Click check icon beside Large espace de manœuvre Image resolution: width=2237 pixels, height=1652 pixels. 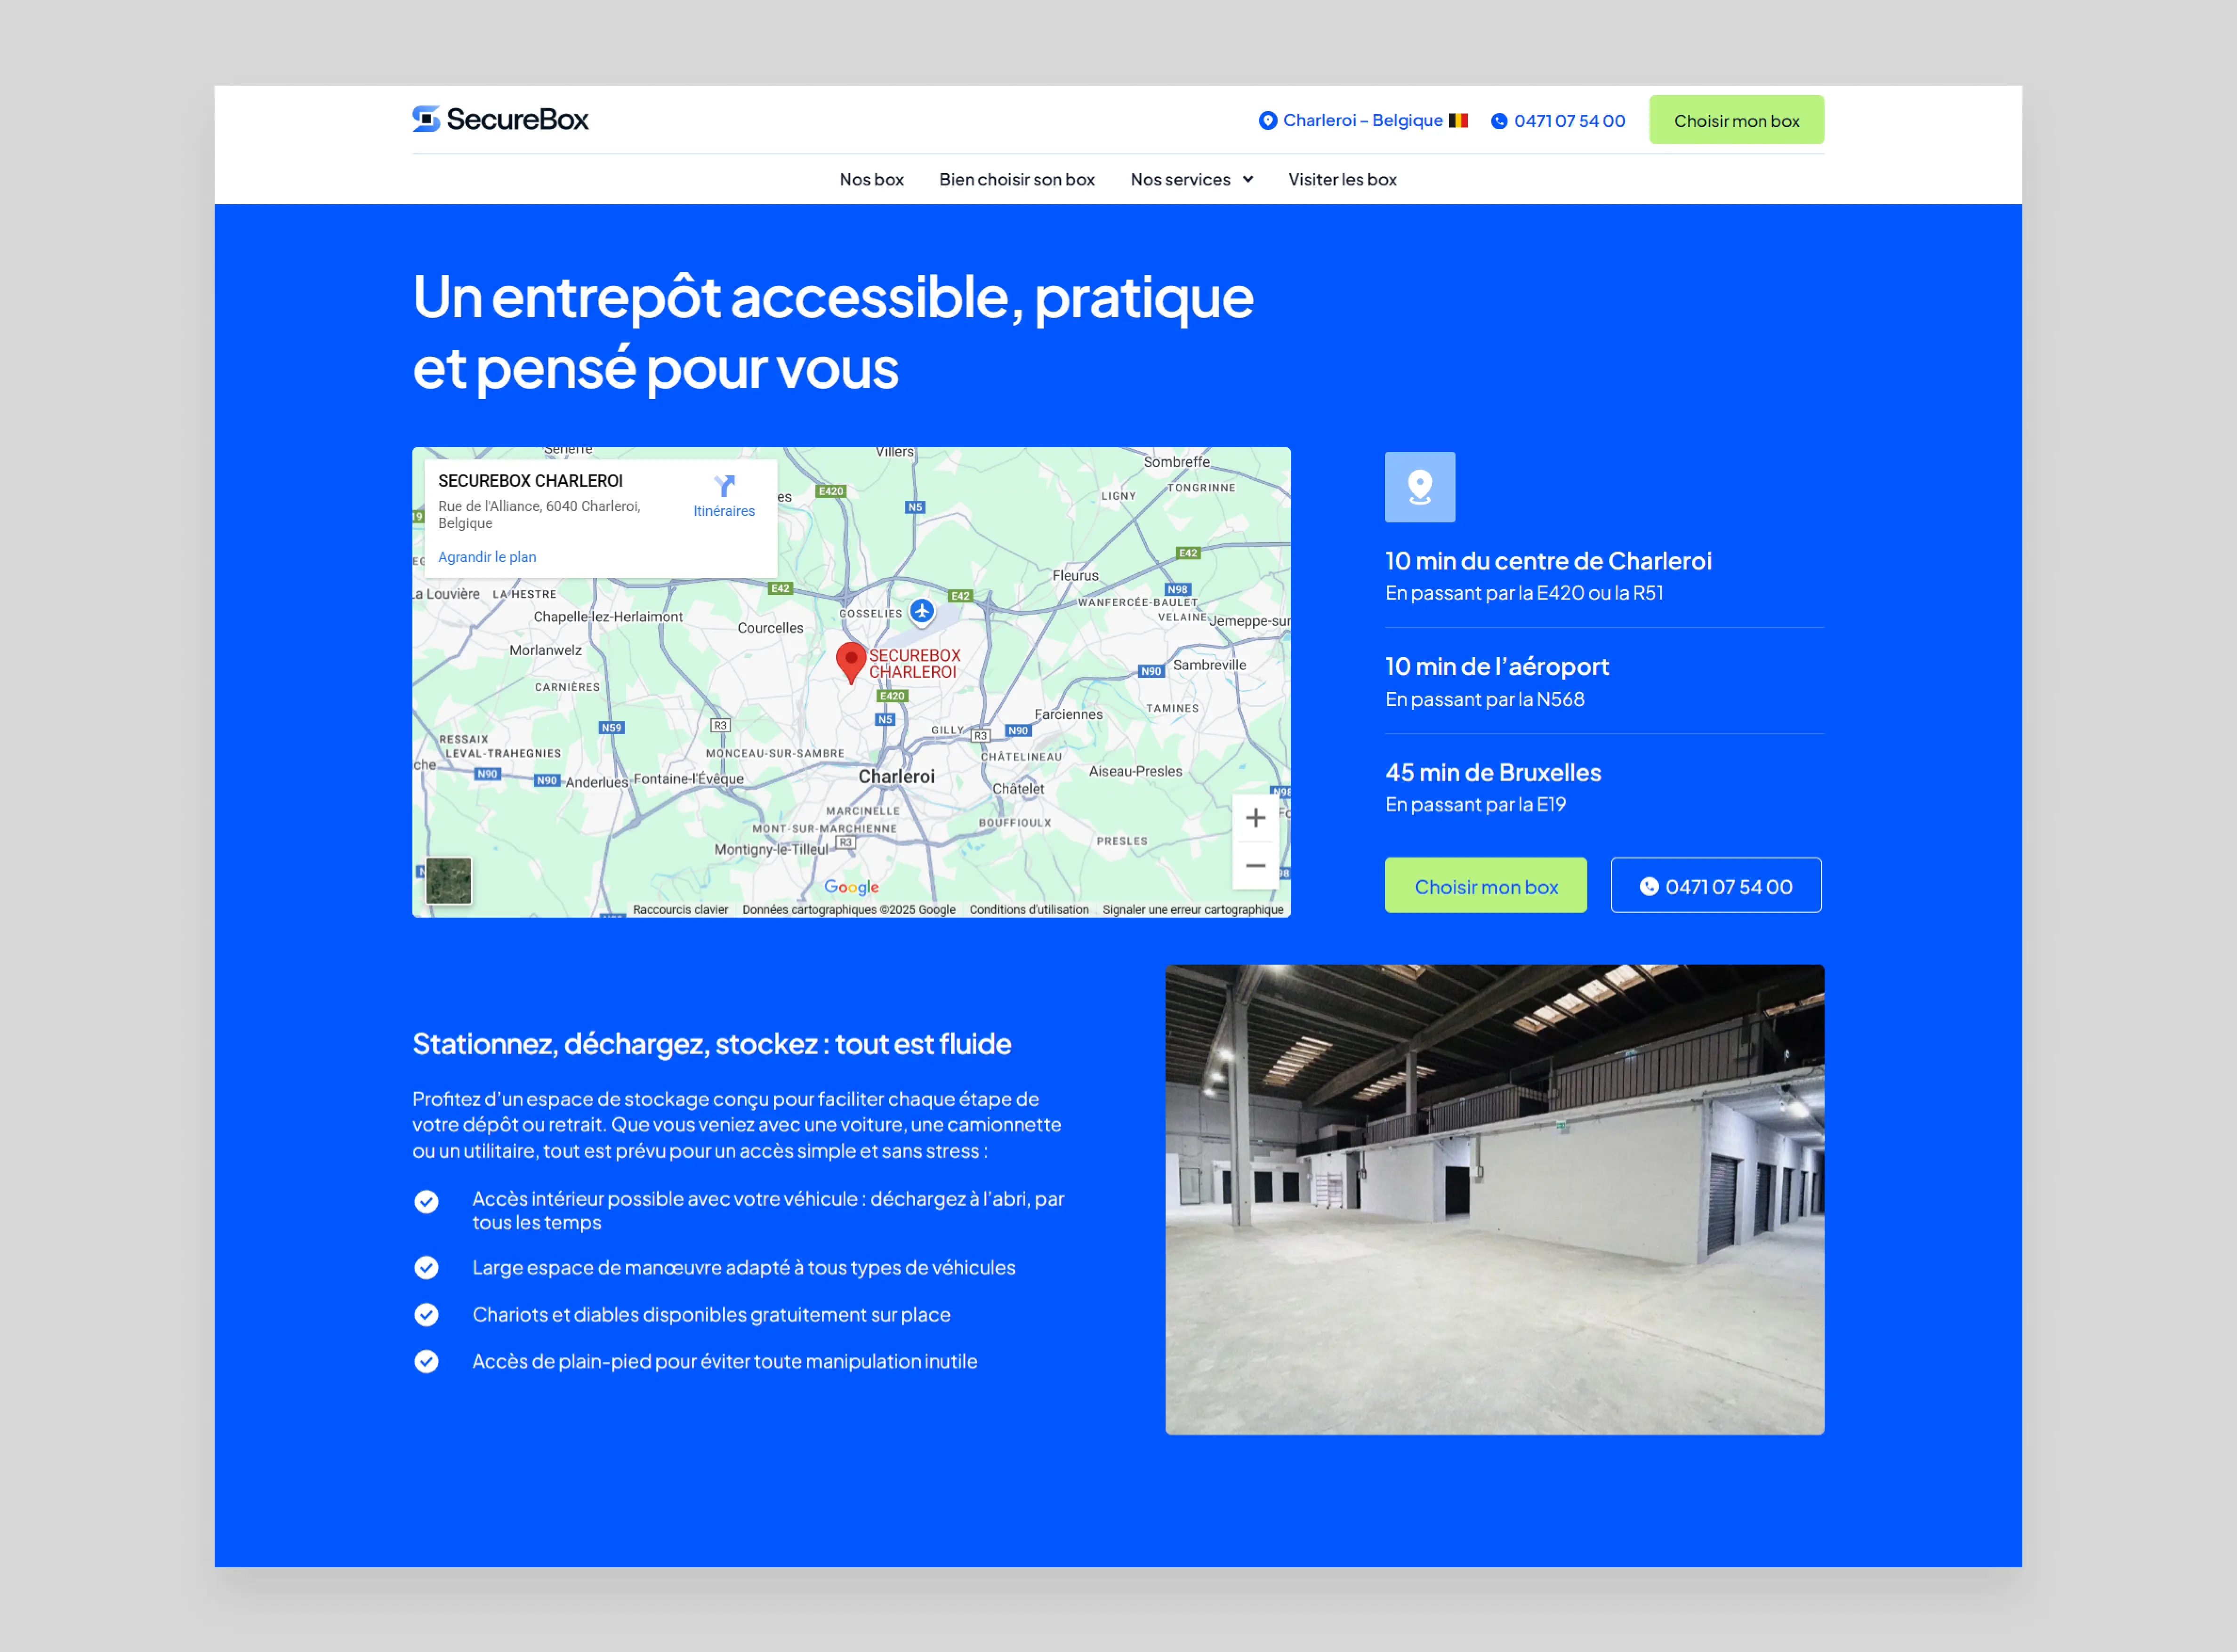tap(427, 1267)
